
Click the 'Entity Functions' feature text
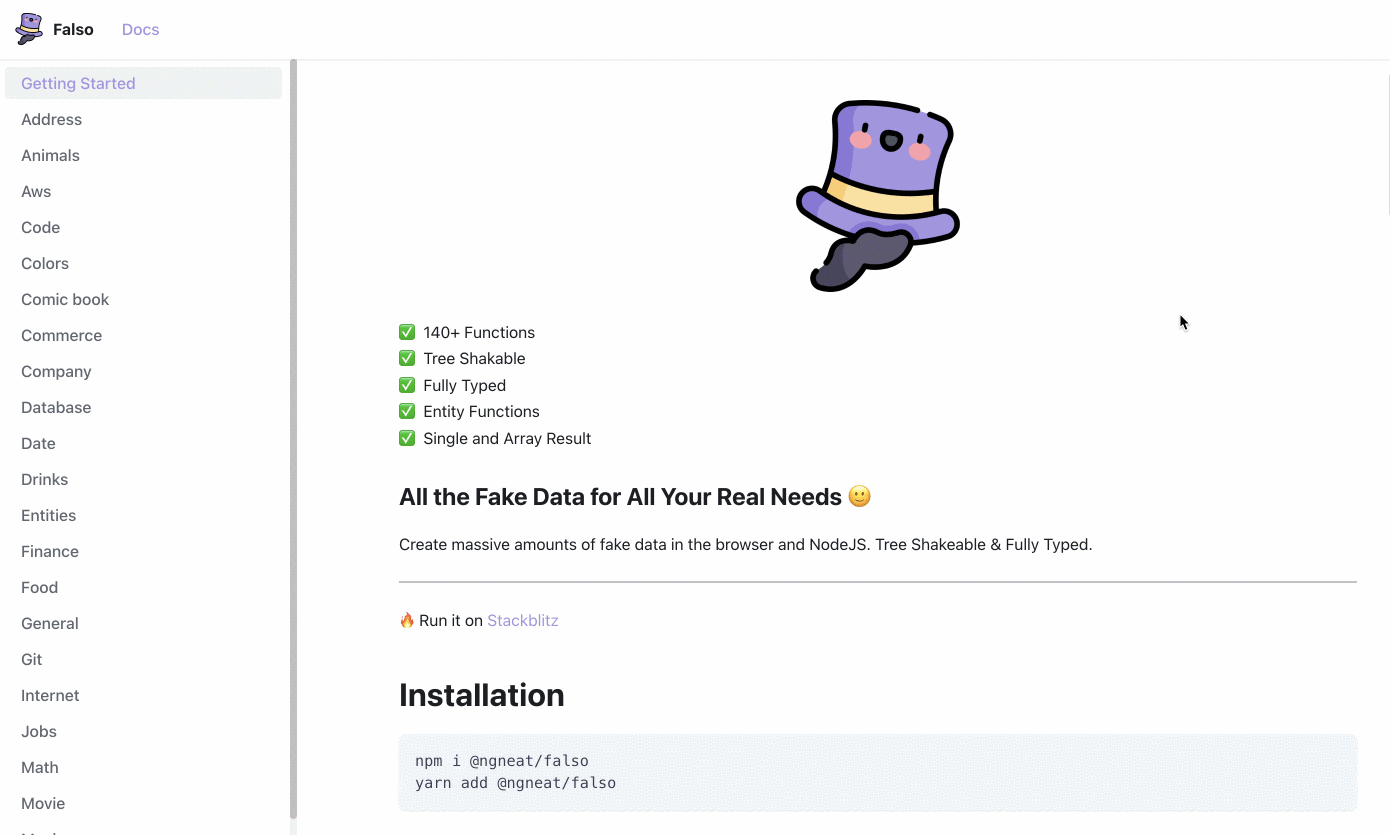click(481, 411)
